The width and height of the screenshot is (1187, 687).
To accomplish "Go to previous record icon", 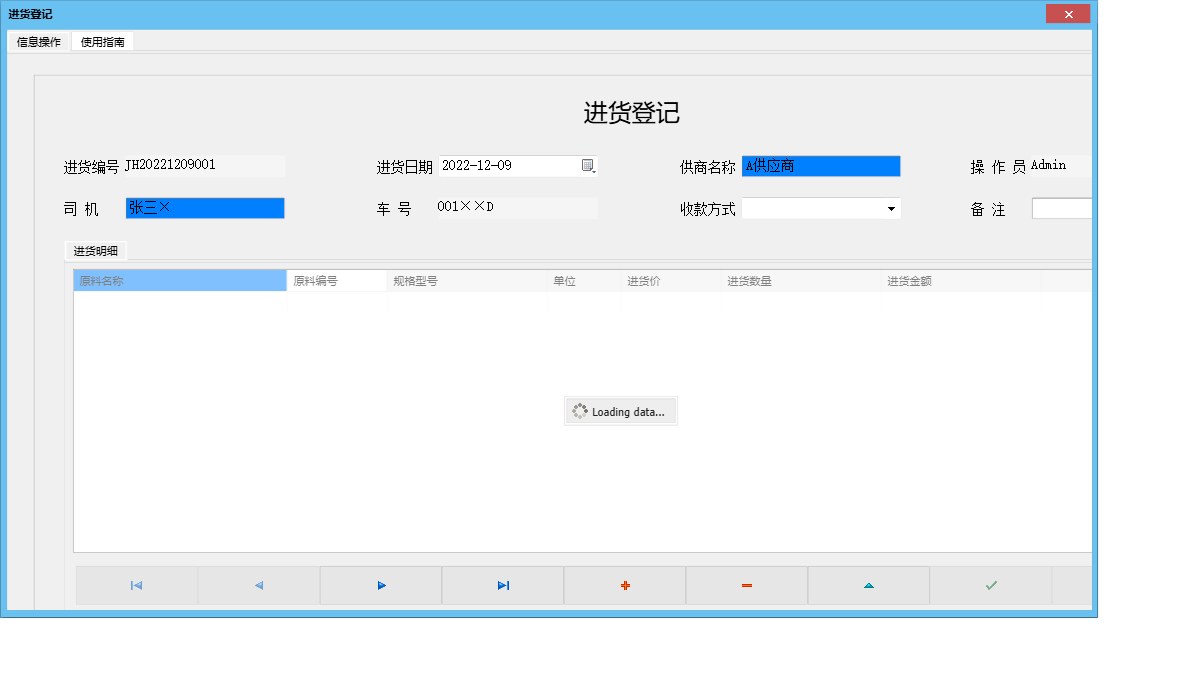I will pyautogui.click(x=258, y=585).
